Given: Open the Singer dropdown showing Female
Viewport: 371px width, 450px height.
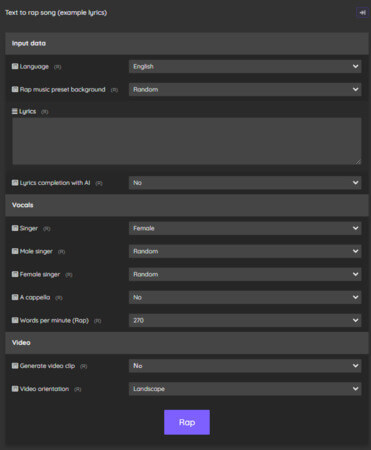Looking at the screenshot, I should [245, 228].
